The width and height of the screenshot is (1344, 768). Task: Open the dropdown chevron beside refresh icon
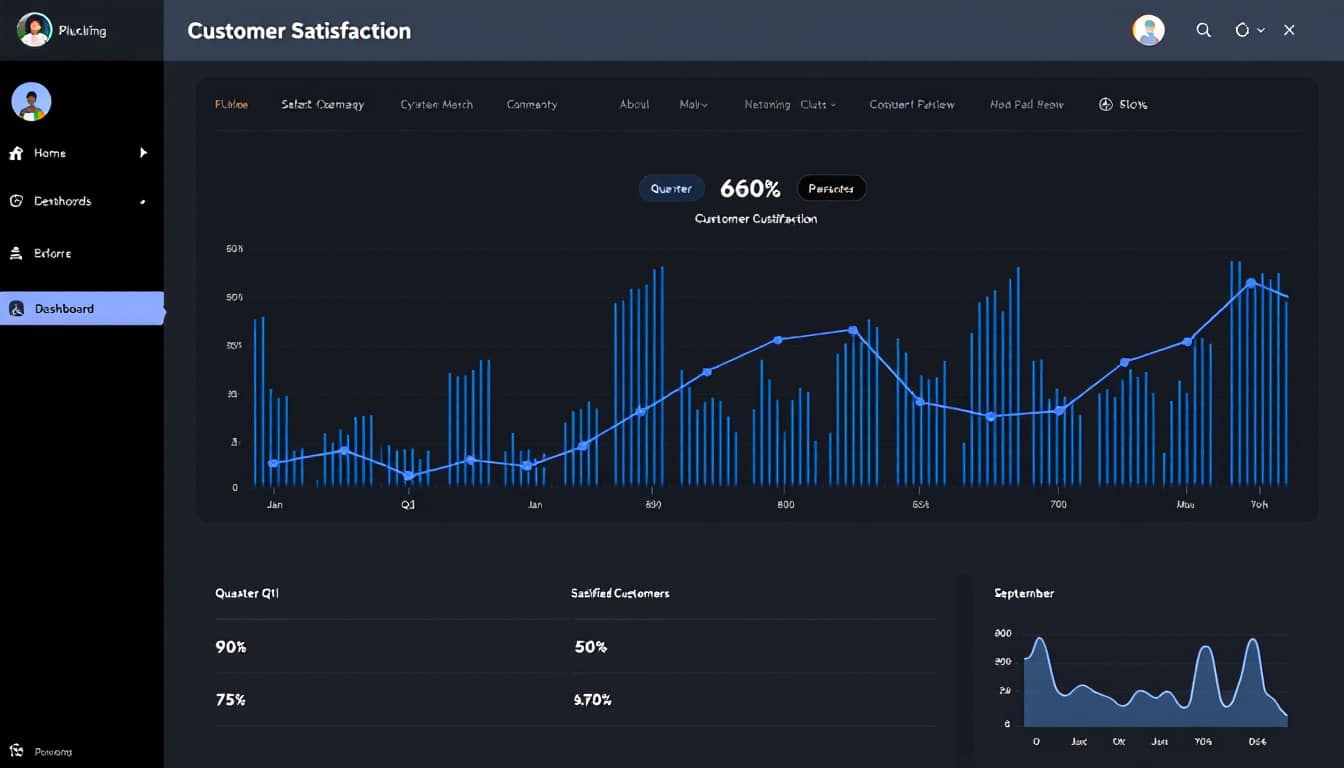1261,30
